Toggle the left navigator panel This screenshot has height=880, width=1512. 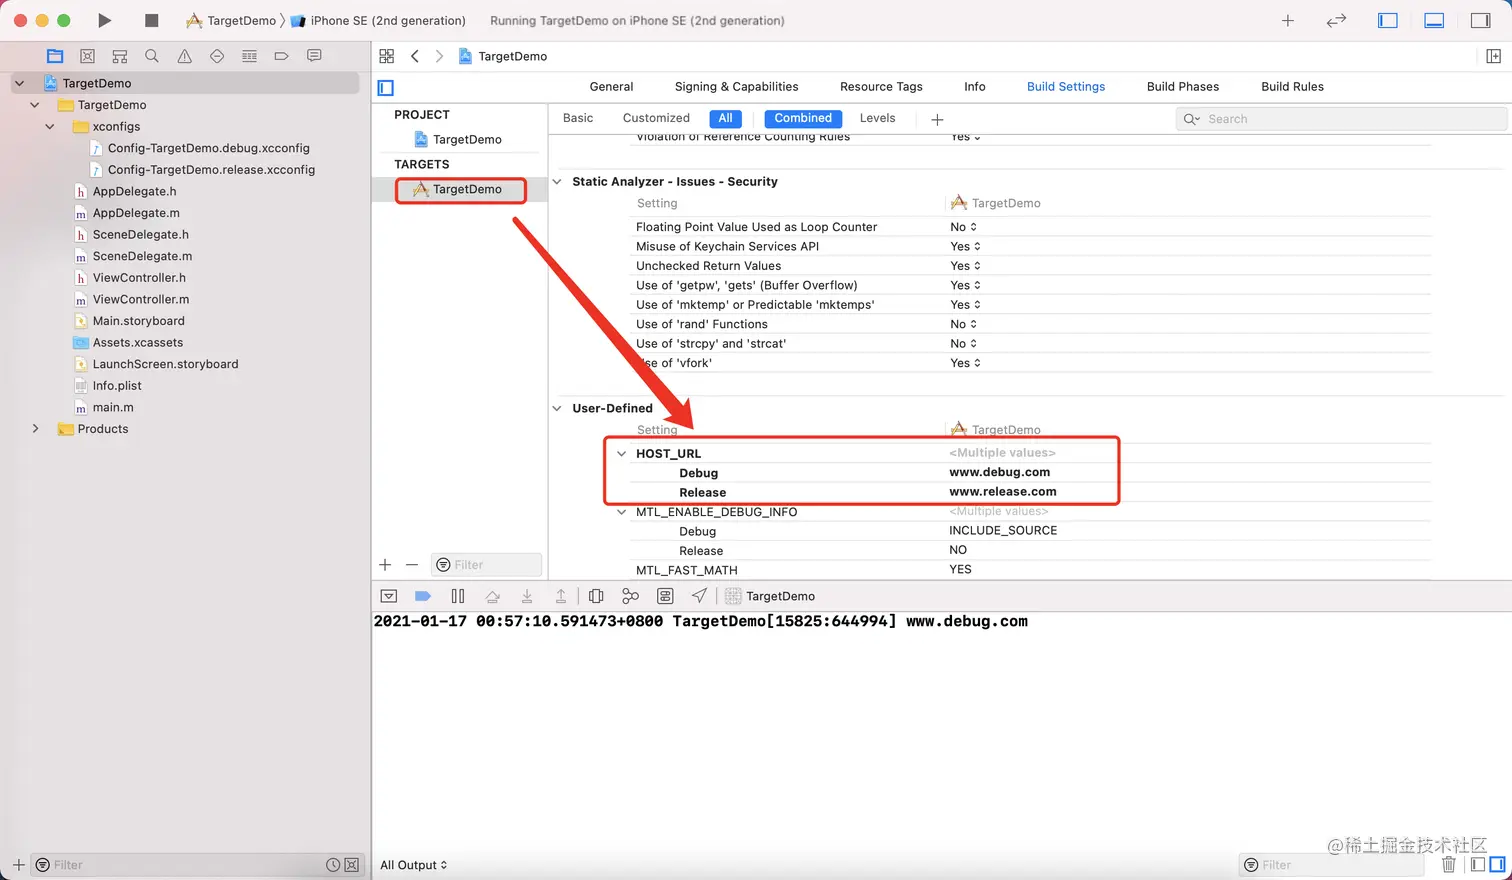click(1388, 20)
